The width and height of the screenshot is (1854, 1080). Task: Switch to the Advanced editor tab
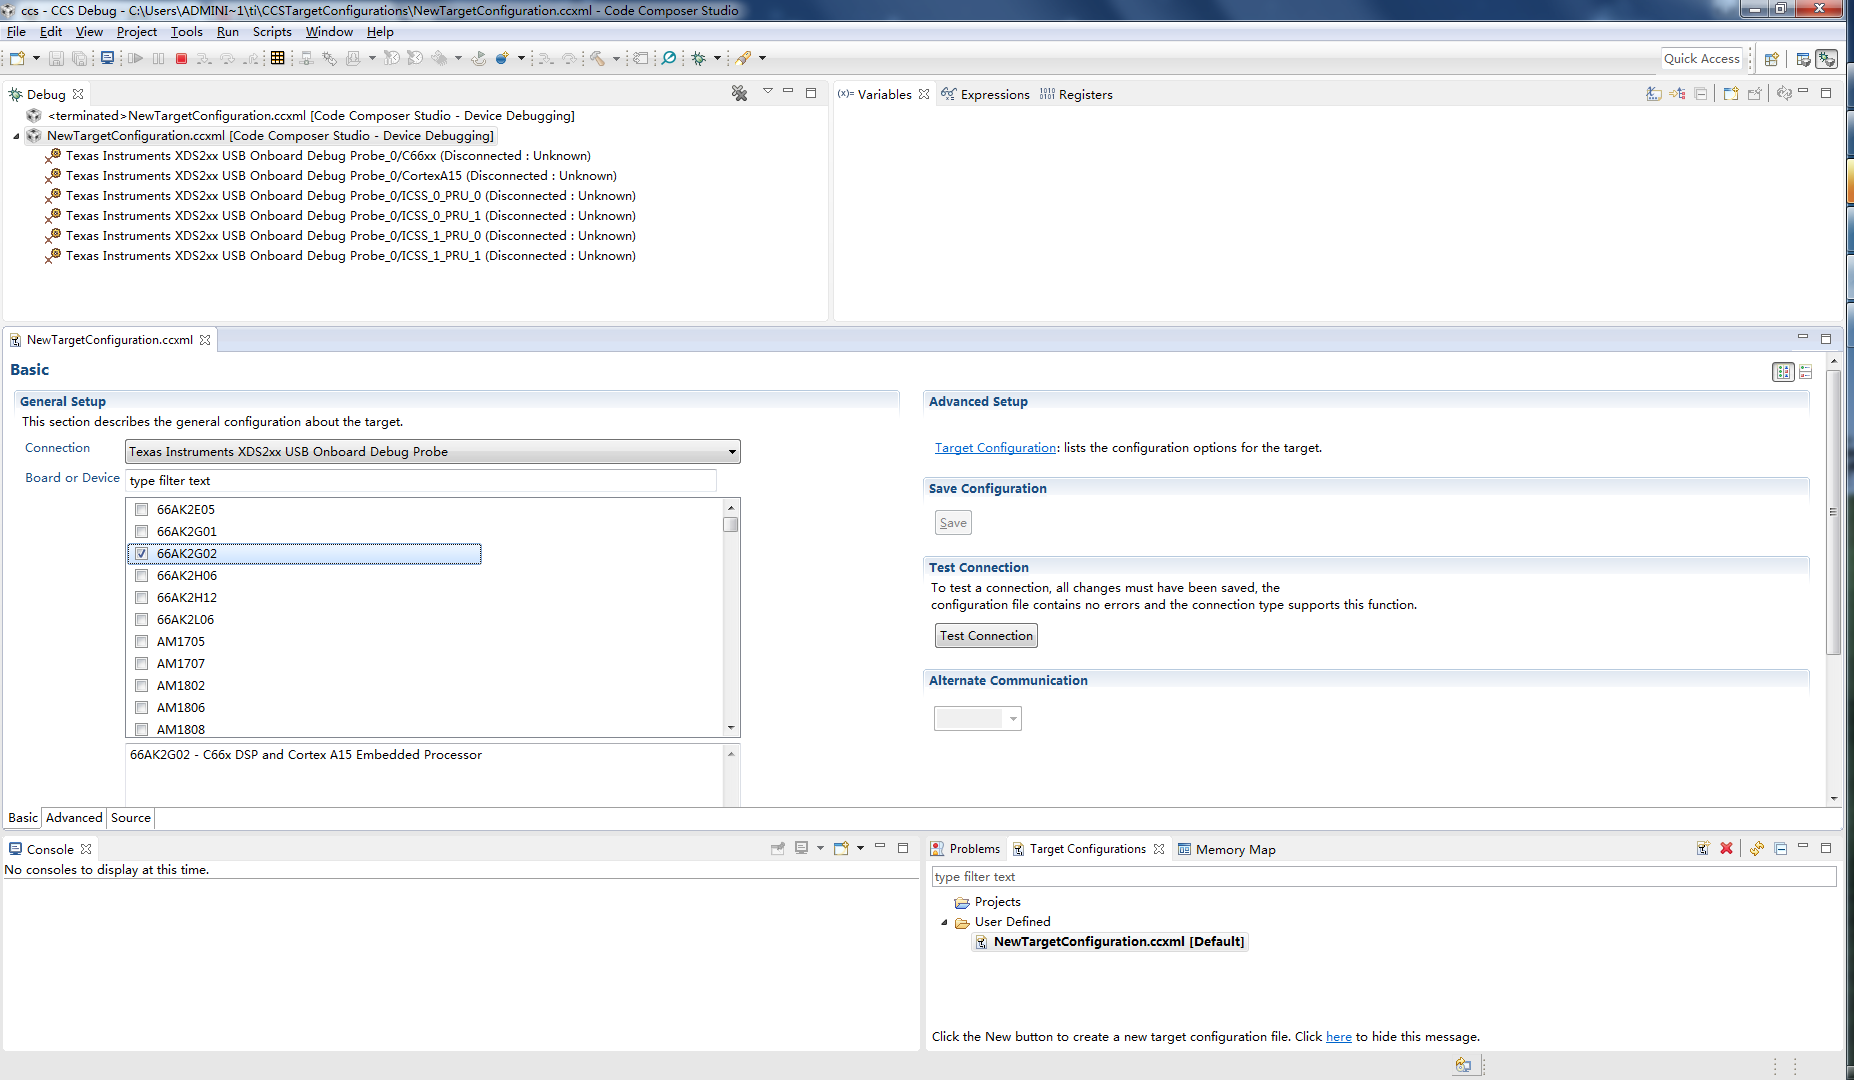pos(74,818)
